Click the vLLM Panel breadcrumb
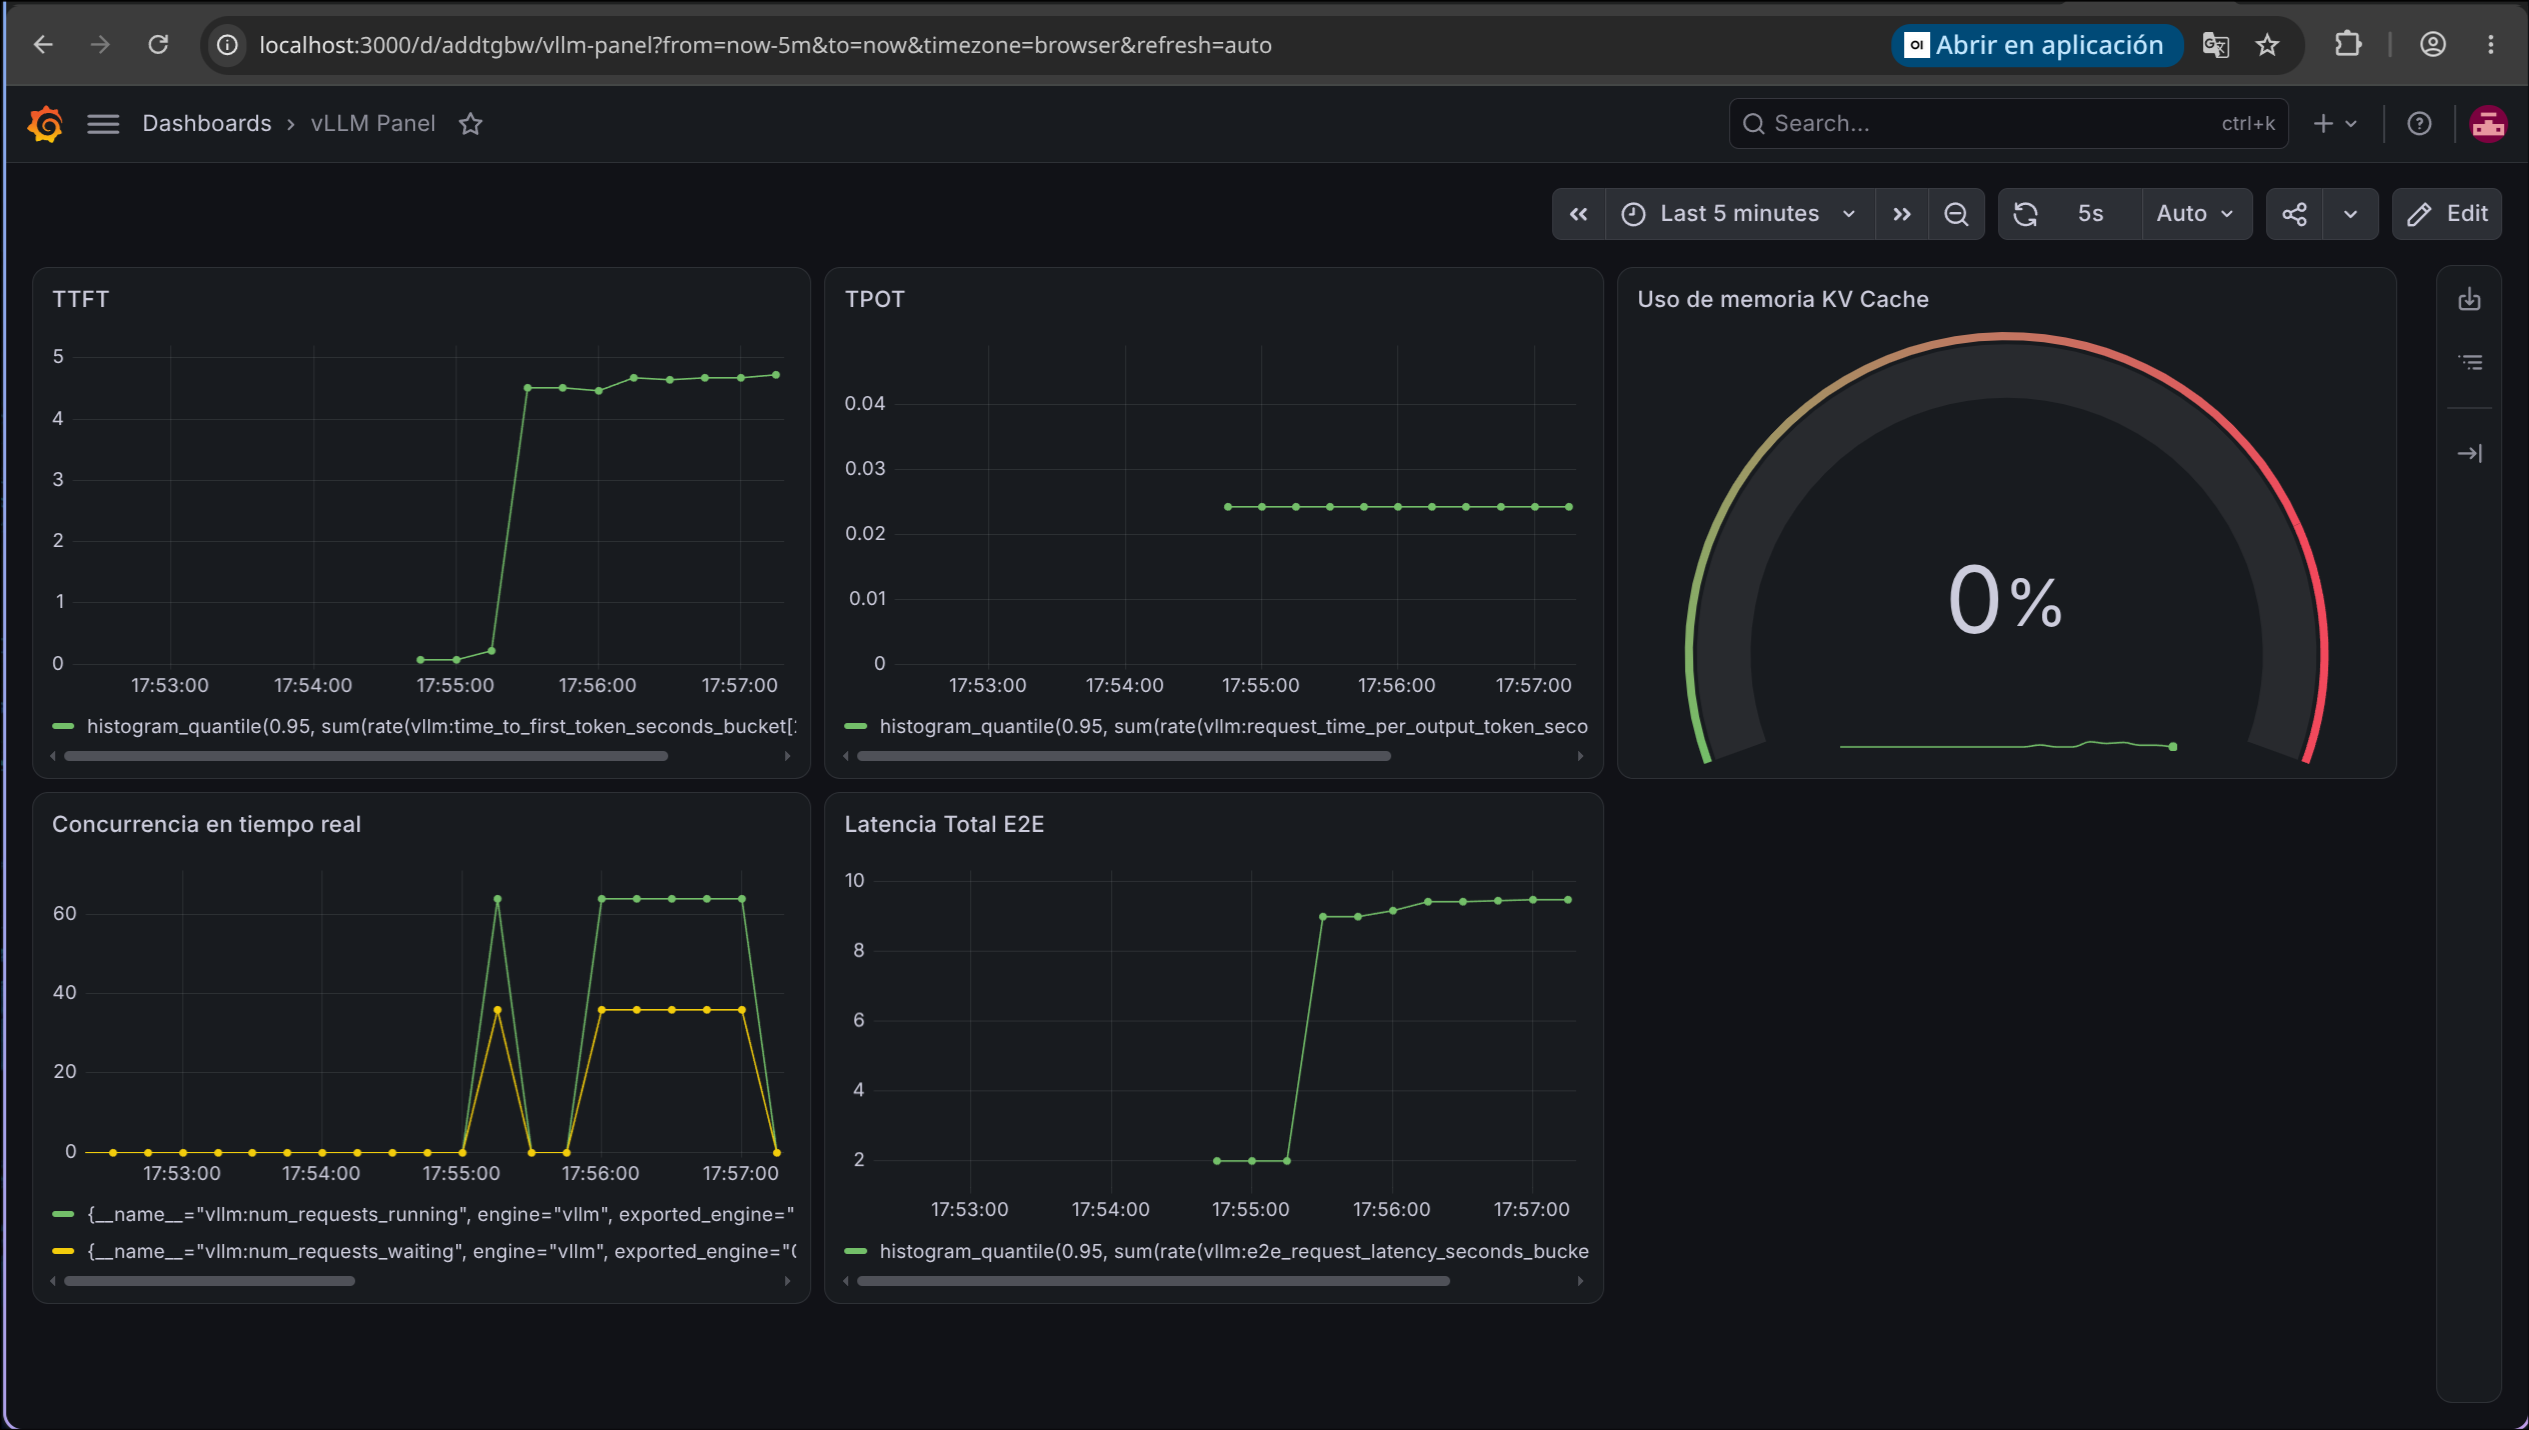 click(373, 124)
